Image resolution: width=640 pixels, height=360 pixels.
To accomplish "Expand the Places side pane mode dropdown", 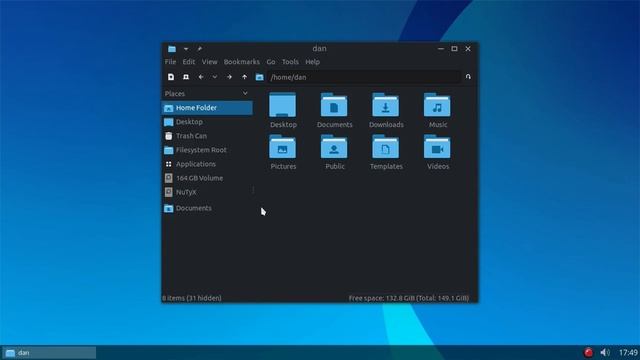I will click(245, 93).
